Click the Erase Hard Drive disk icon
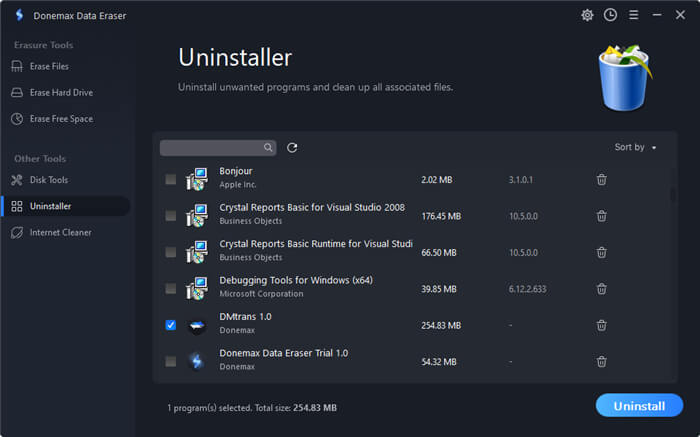This screenshot has width=700, height=437. [x=17, y=92]
